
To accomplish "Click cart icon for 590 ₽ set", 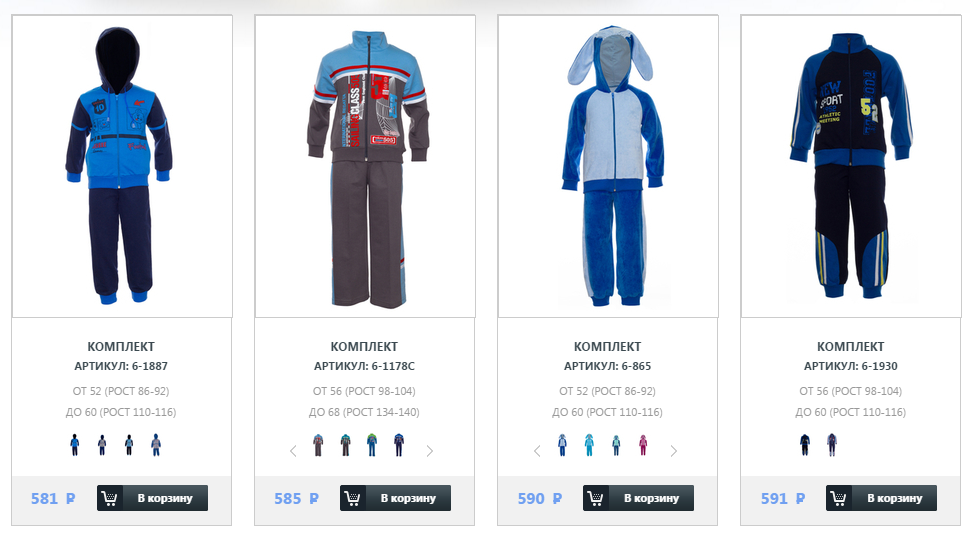I will [596, 498].
